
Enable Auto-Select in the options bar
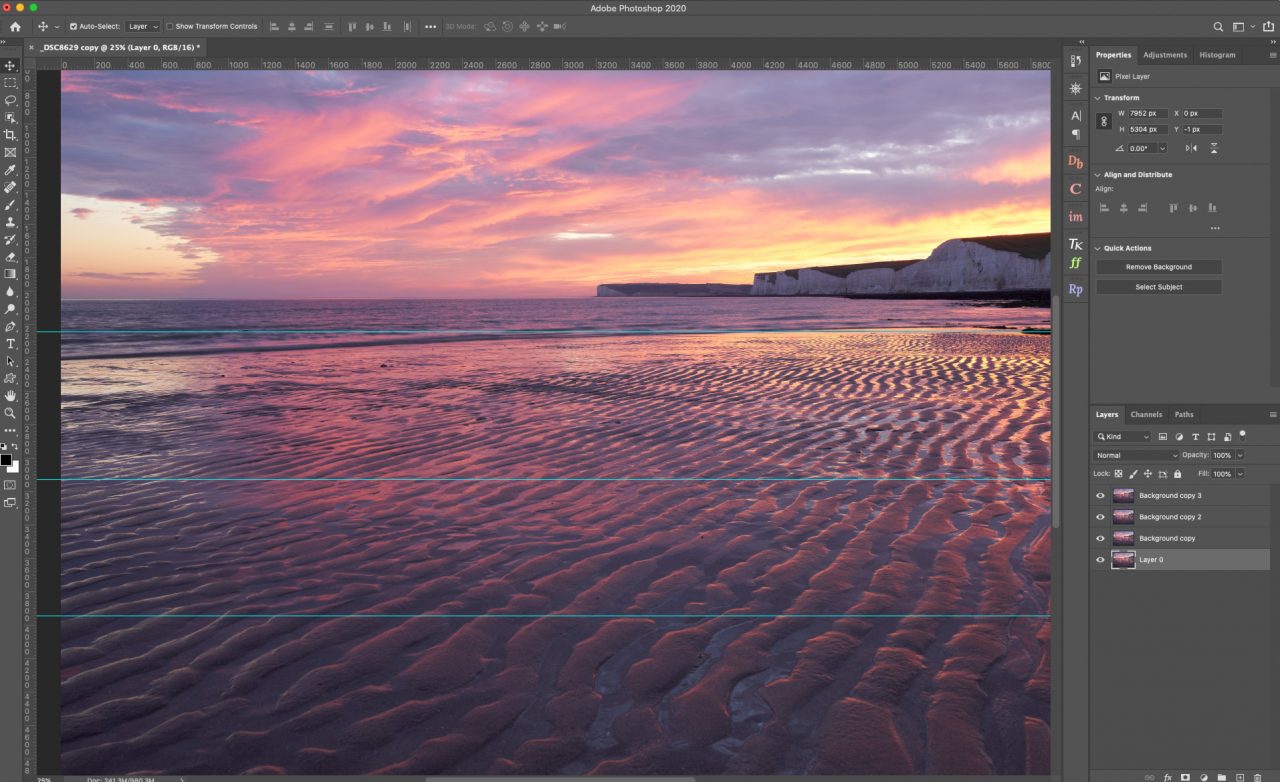point(74,26)
